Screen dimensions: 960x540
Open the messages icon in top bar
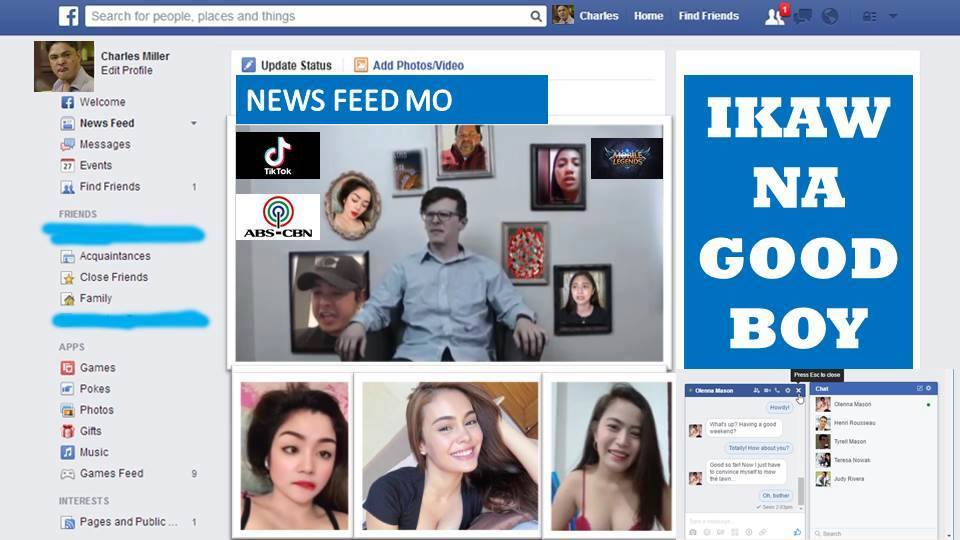802,16
